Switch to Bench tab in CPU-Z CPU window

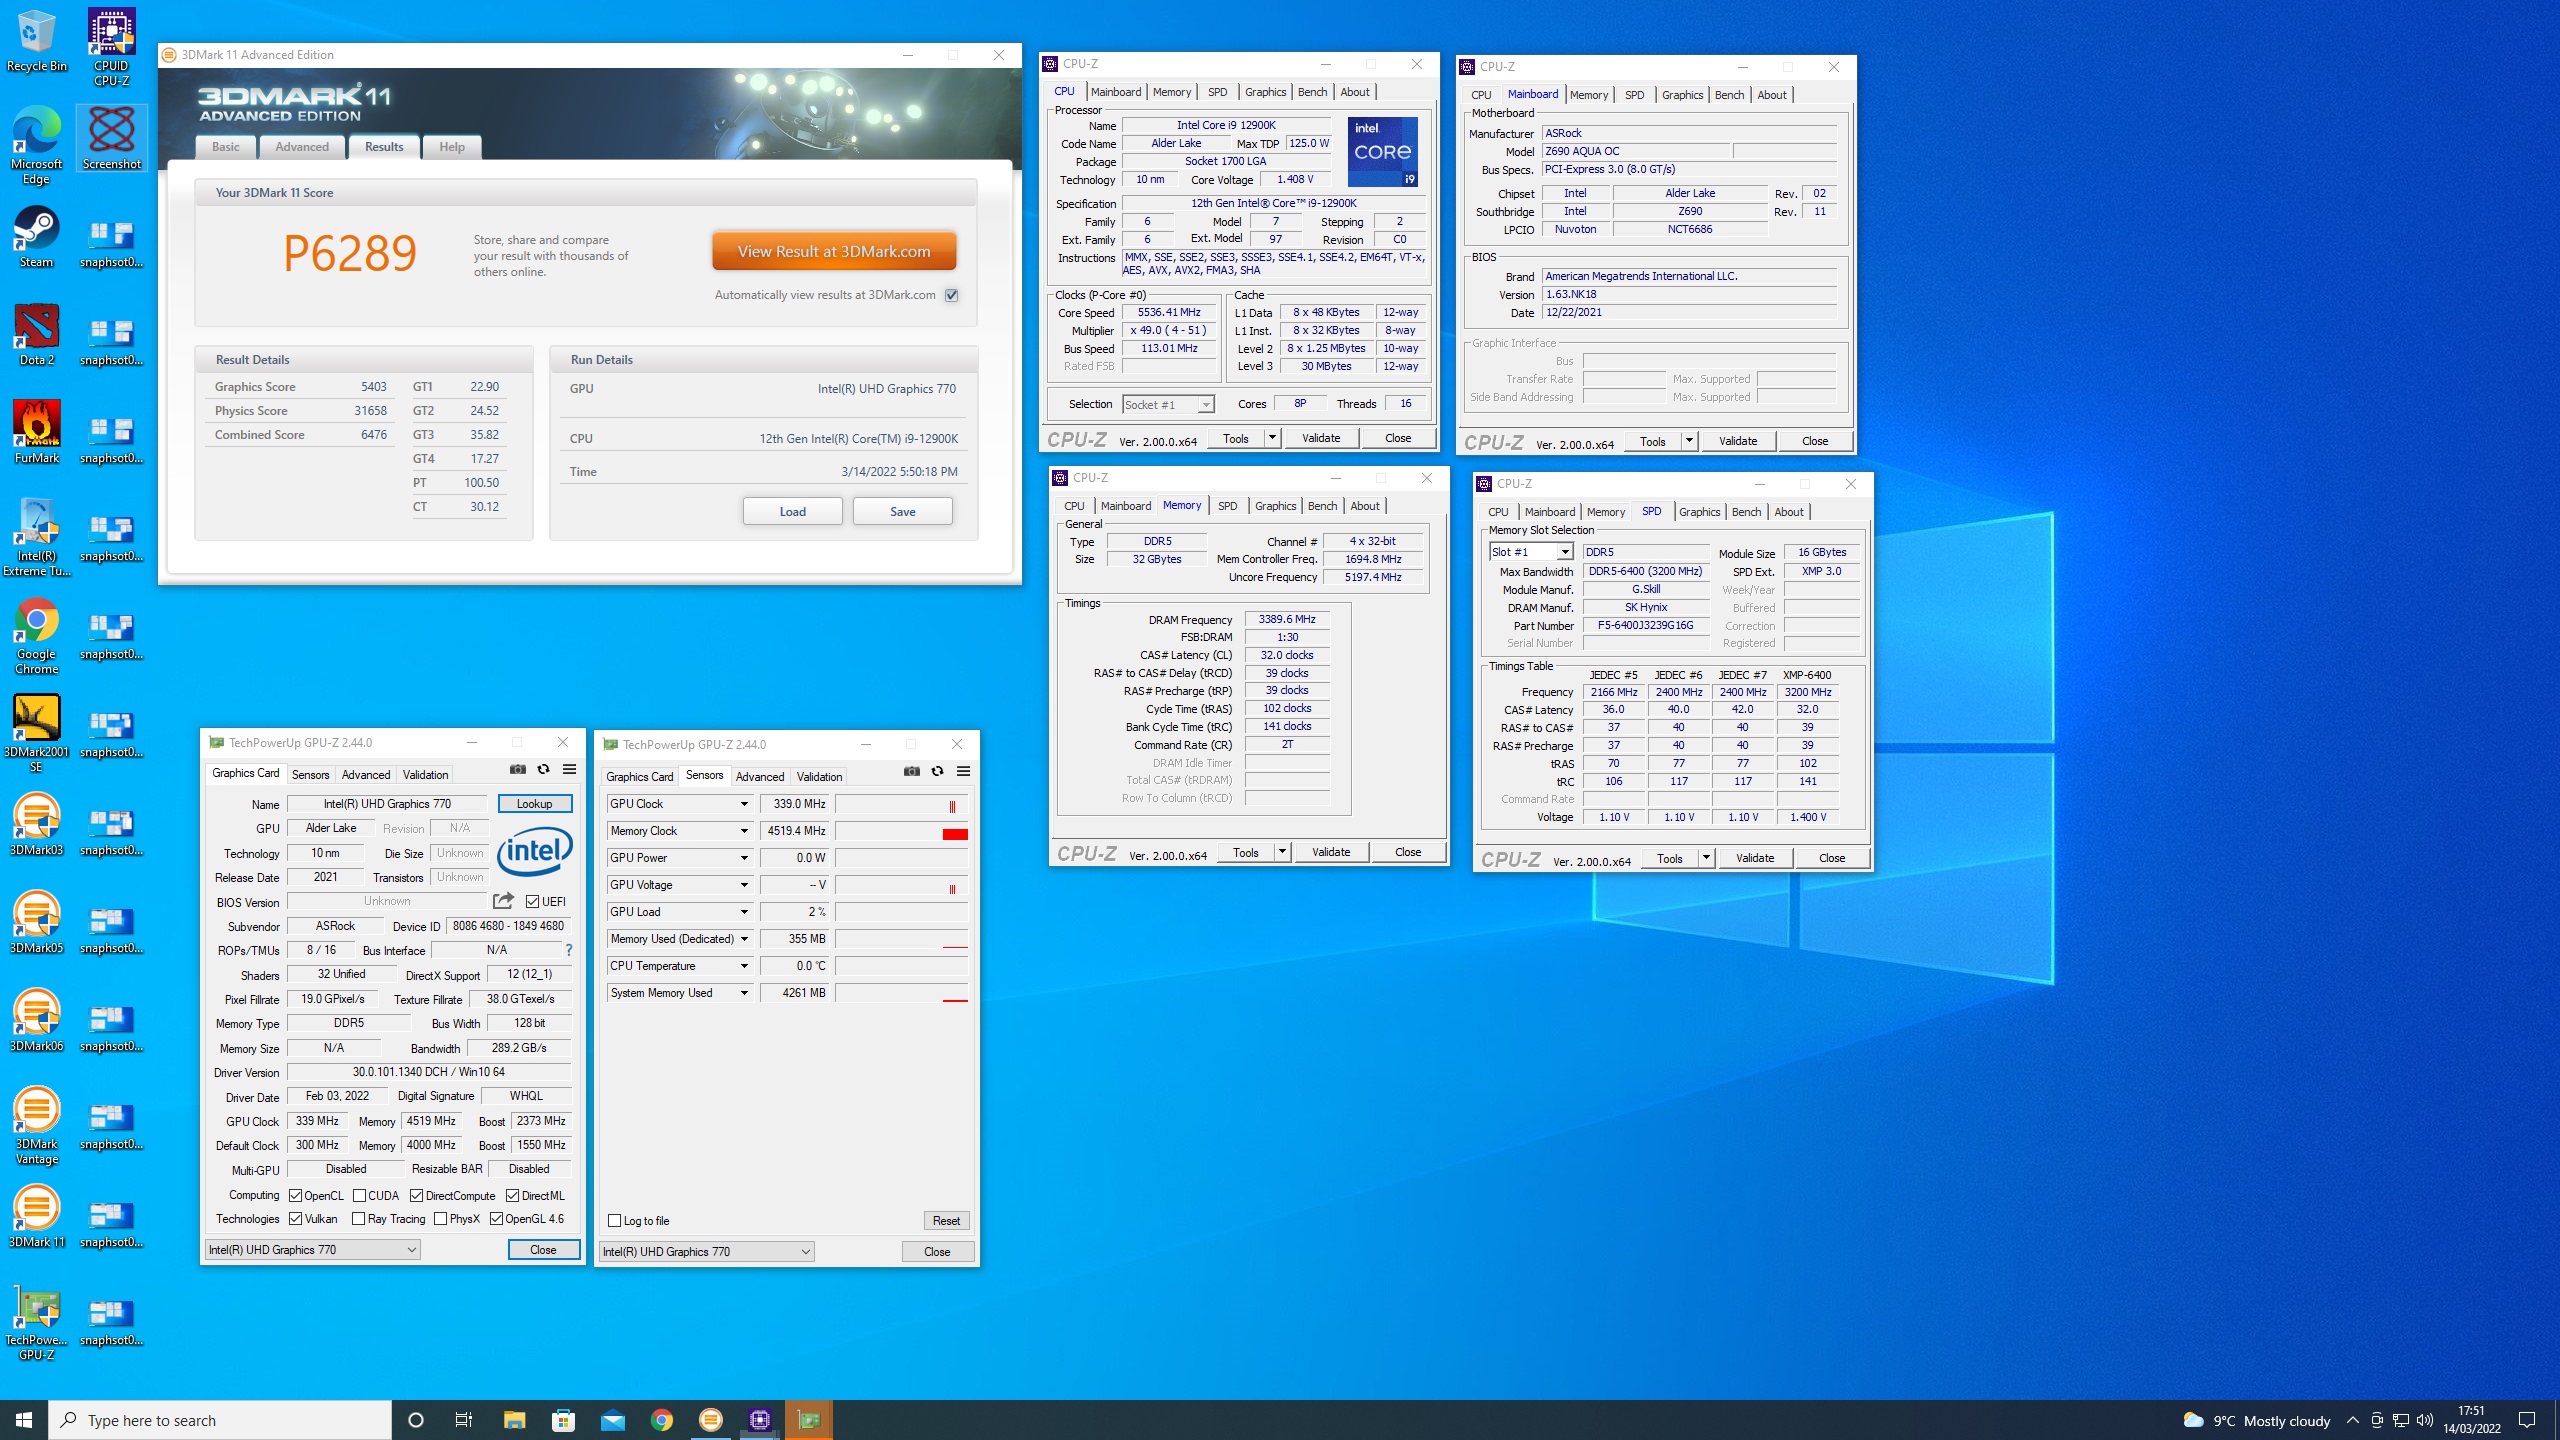click(x=1312, y=92)
